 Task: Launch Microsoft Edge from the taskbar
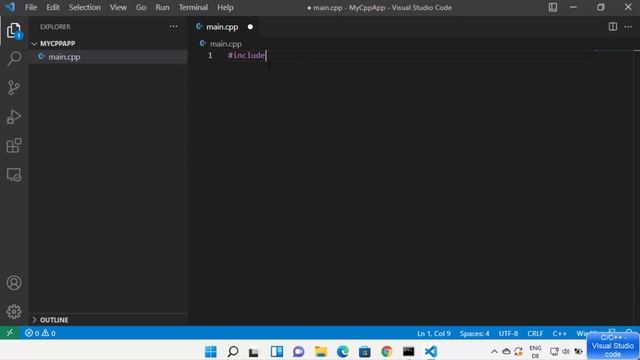click(343, 351)
